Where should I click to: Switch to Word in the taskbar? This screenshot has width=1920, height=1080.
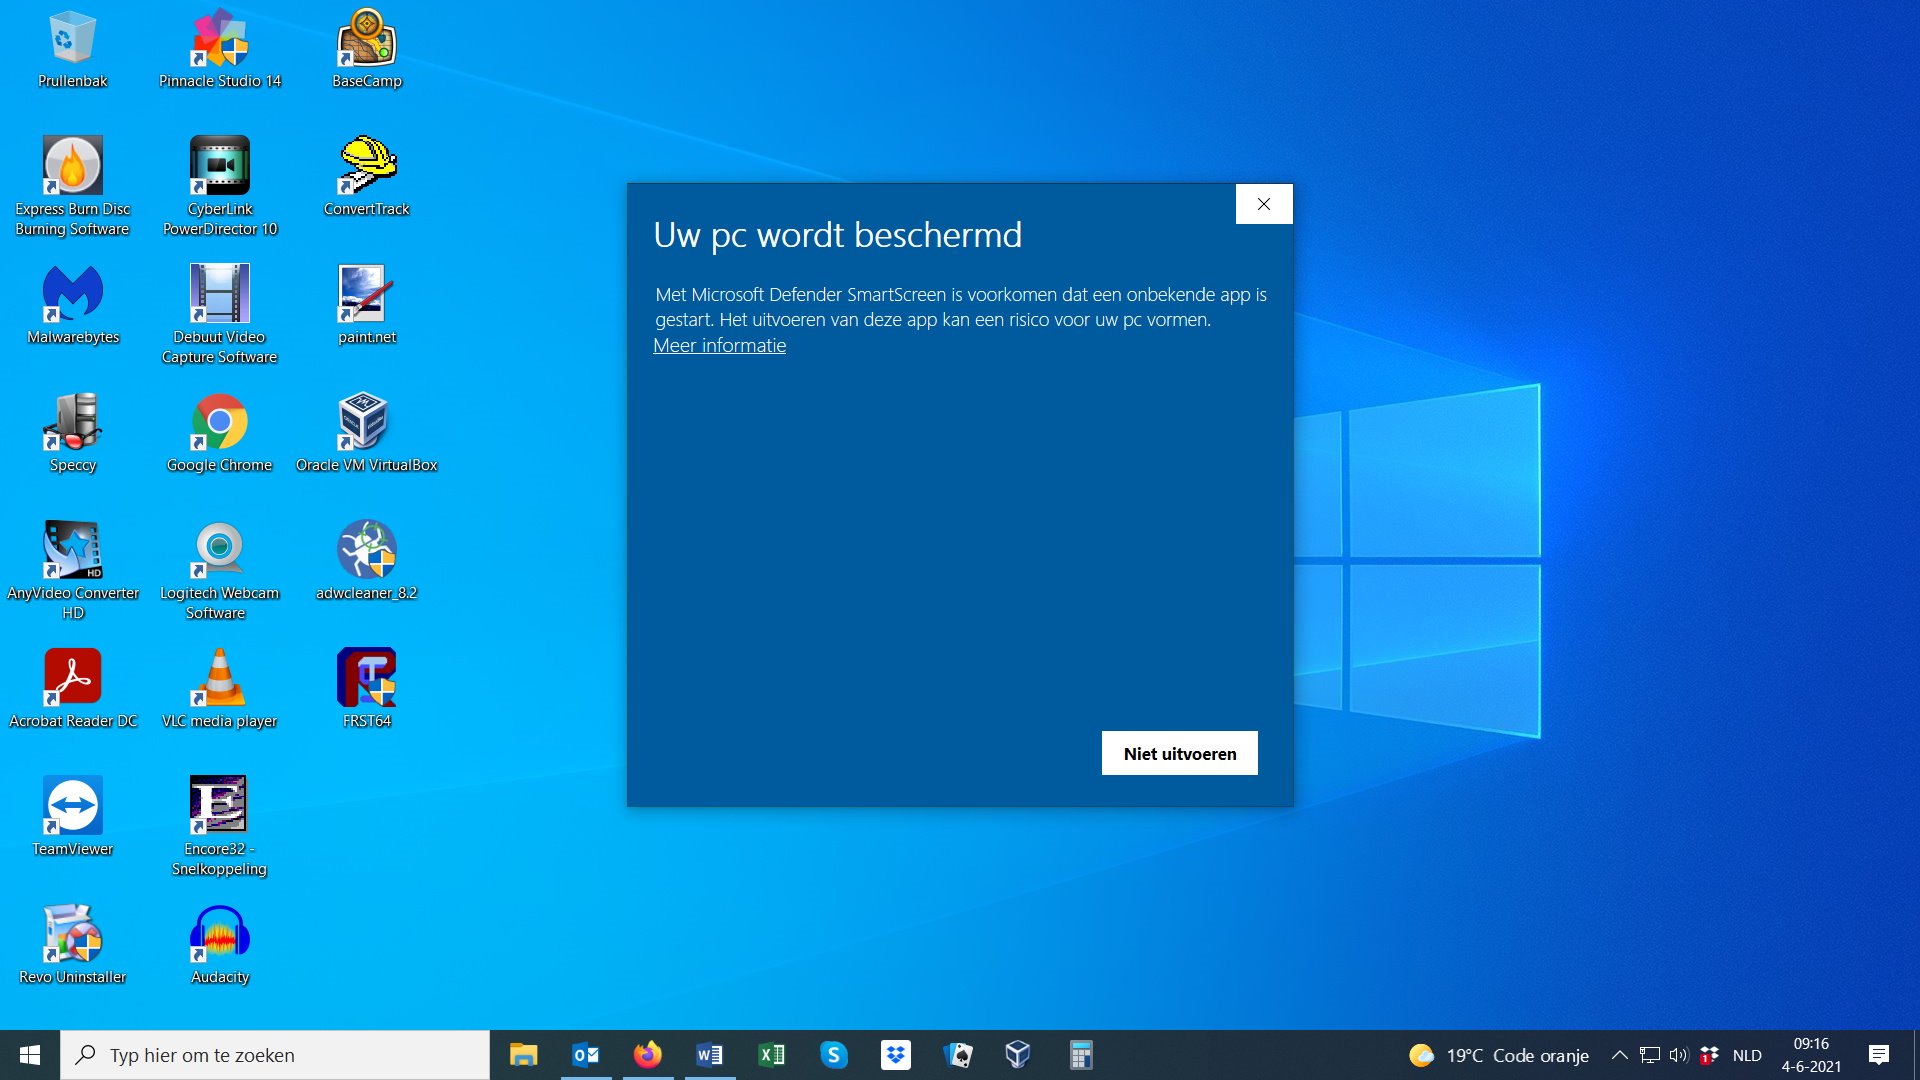[710, 1055]
